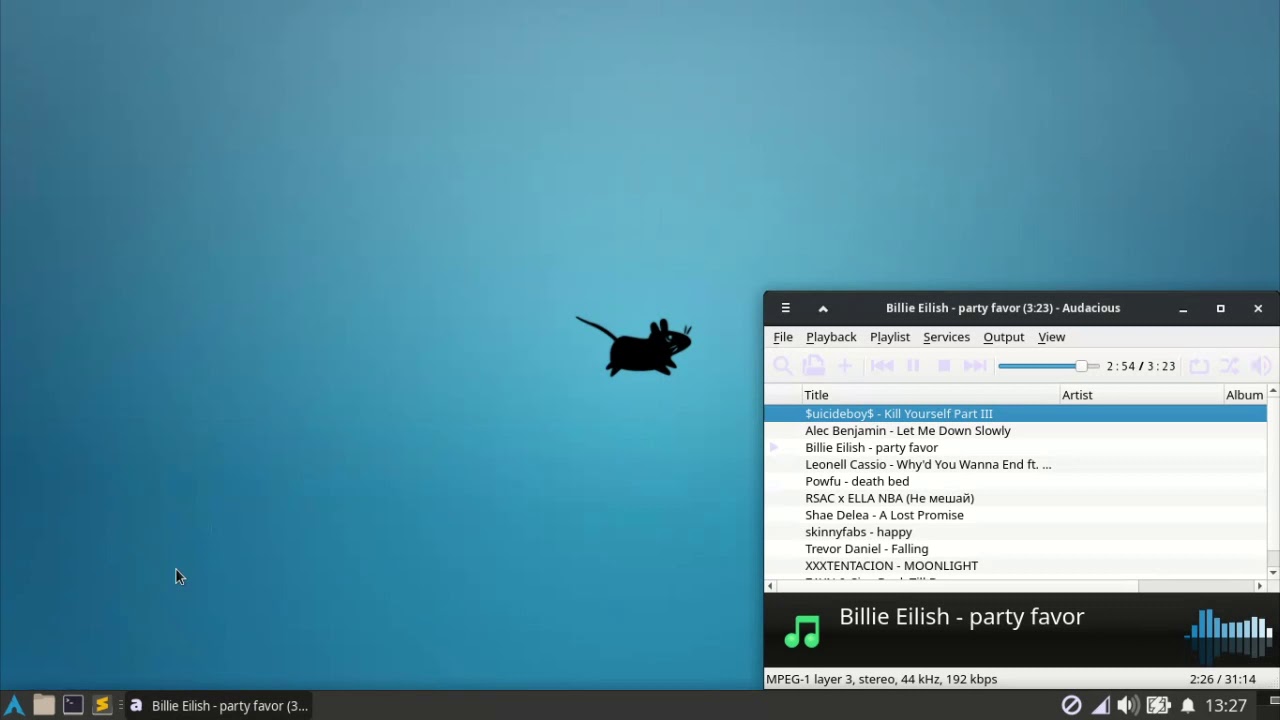Click the horizontal scrollbar right arrow
The image size is (1280, 720).
coord(1260,586)
